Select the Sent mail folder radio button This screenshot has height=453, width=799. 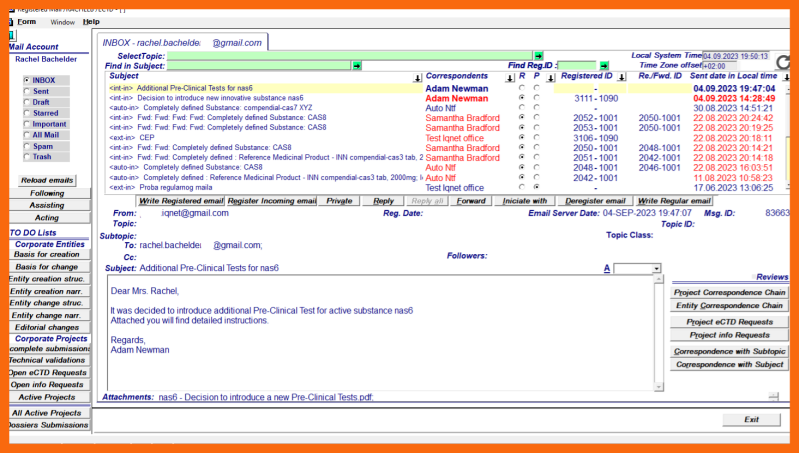[x=26, y=91]
